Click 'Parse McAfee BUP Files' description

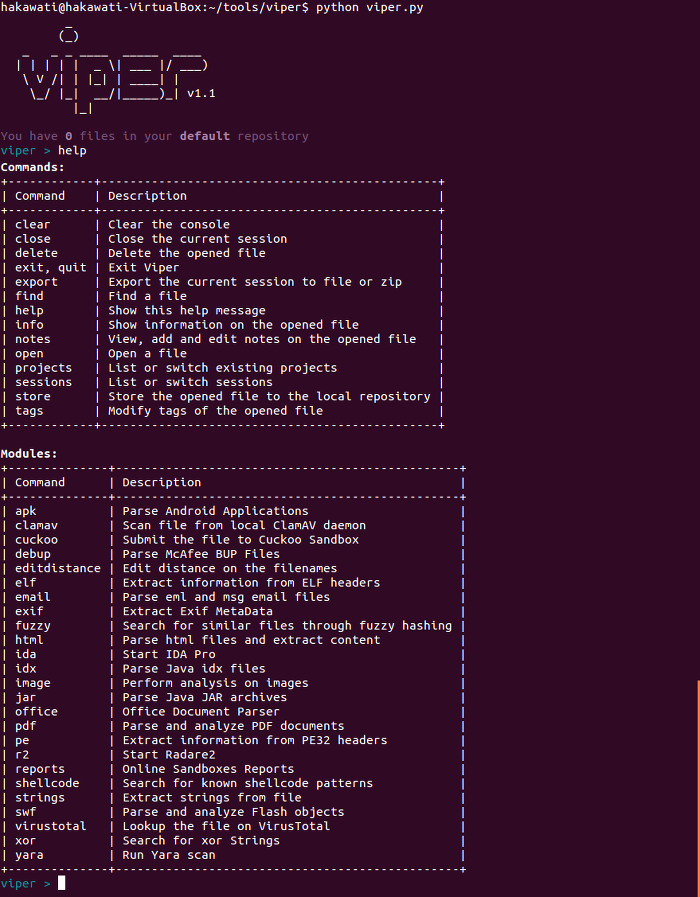(201, 554)
